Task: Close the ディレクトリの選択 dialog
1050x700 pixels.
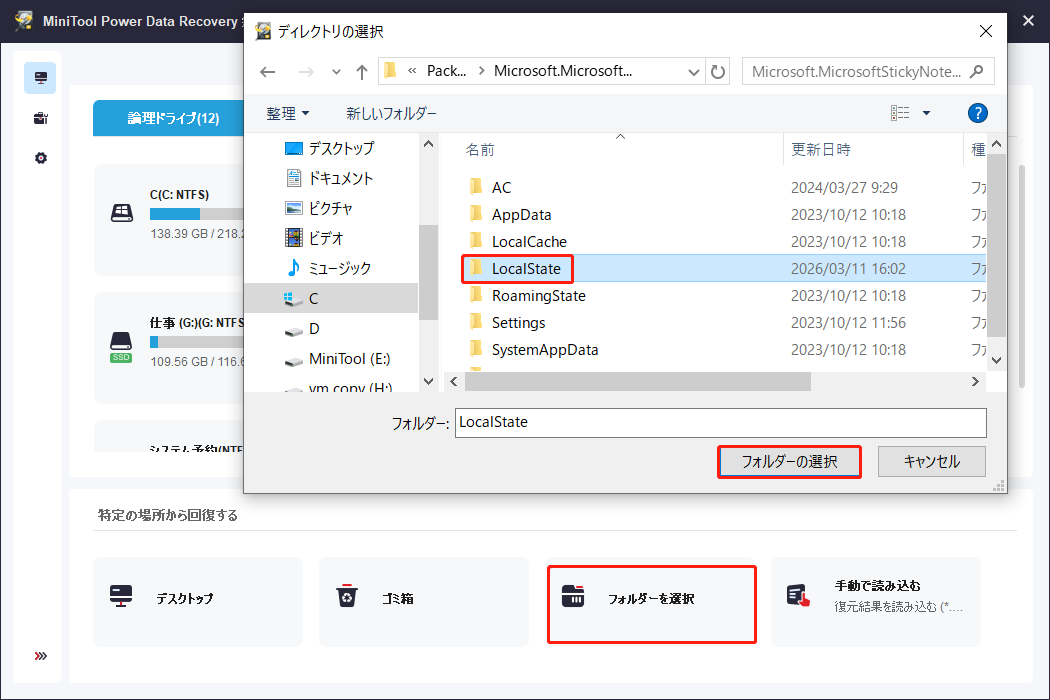Action: (x=986, y=31)
